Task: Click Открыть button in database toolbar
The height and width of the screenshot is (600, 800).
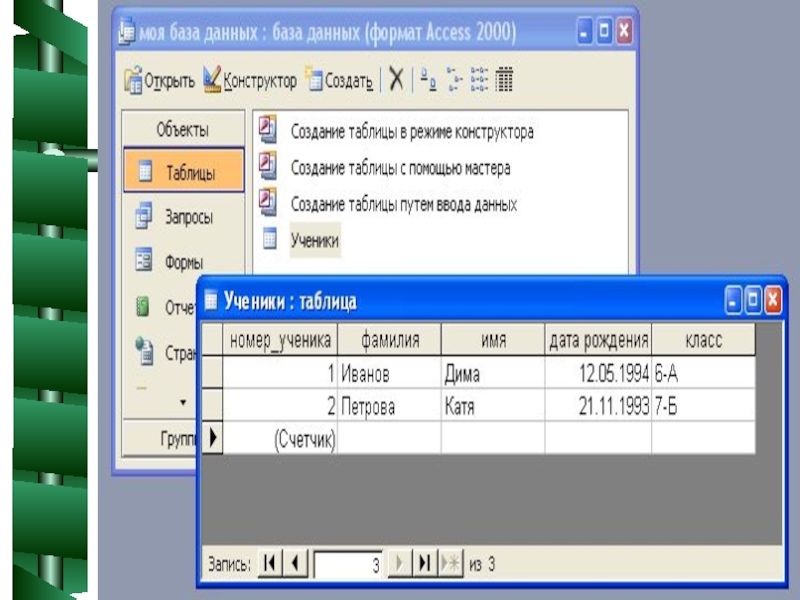Action: [x=159, y=81]
